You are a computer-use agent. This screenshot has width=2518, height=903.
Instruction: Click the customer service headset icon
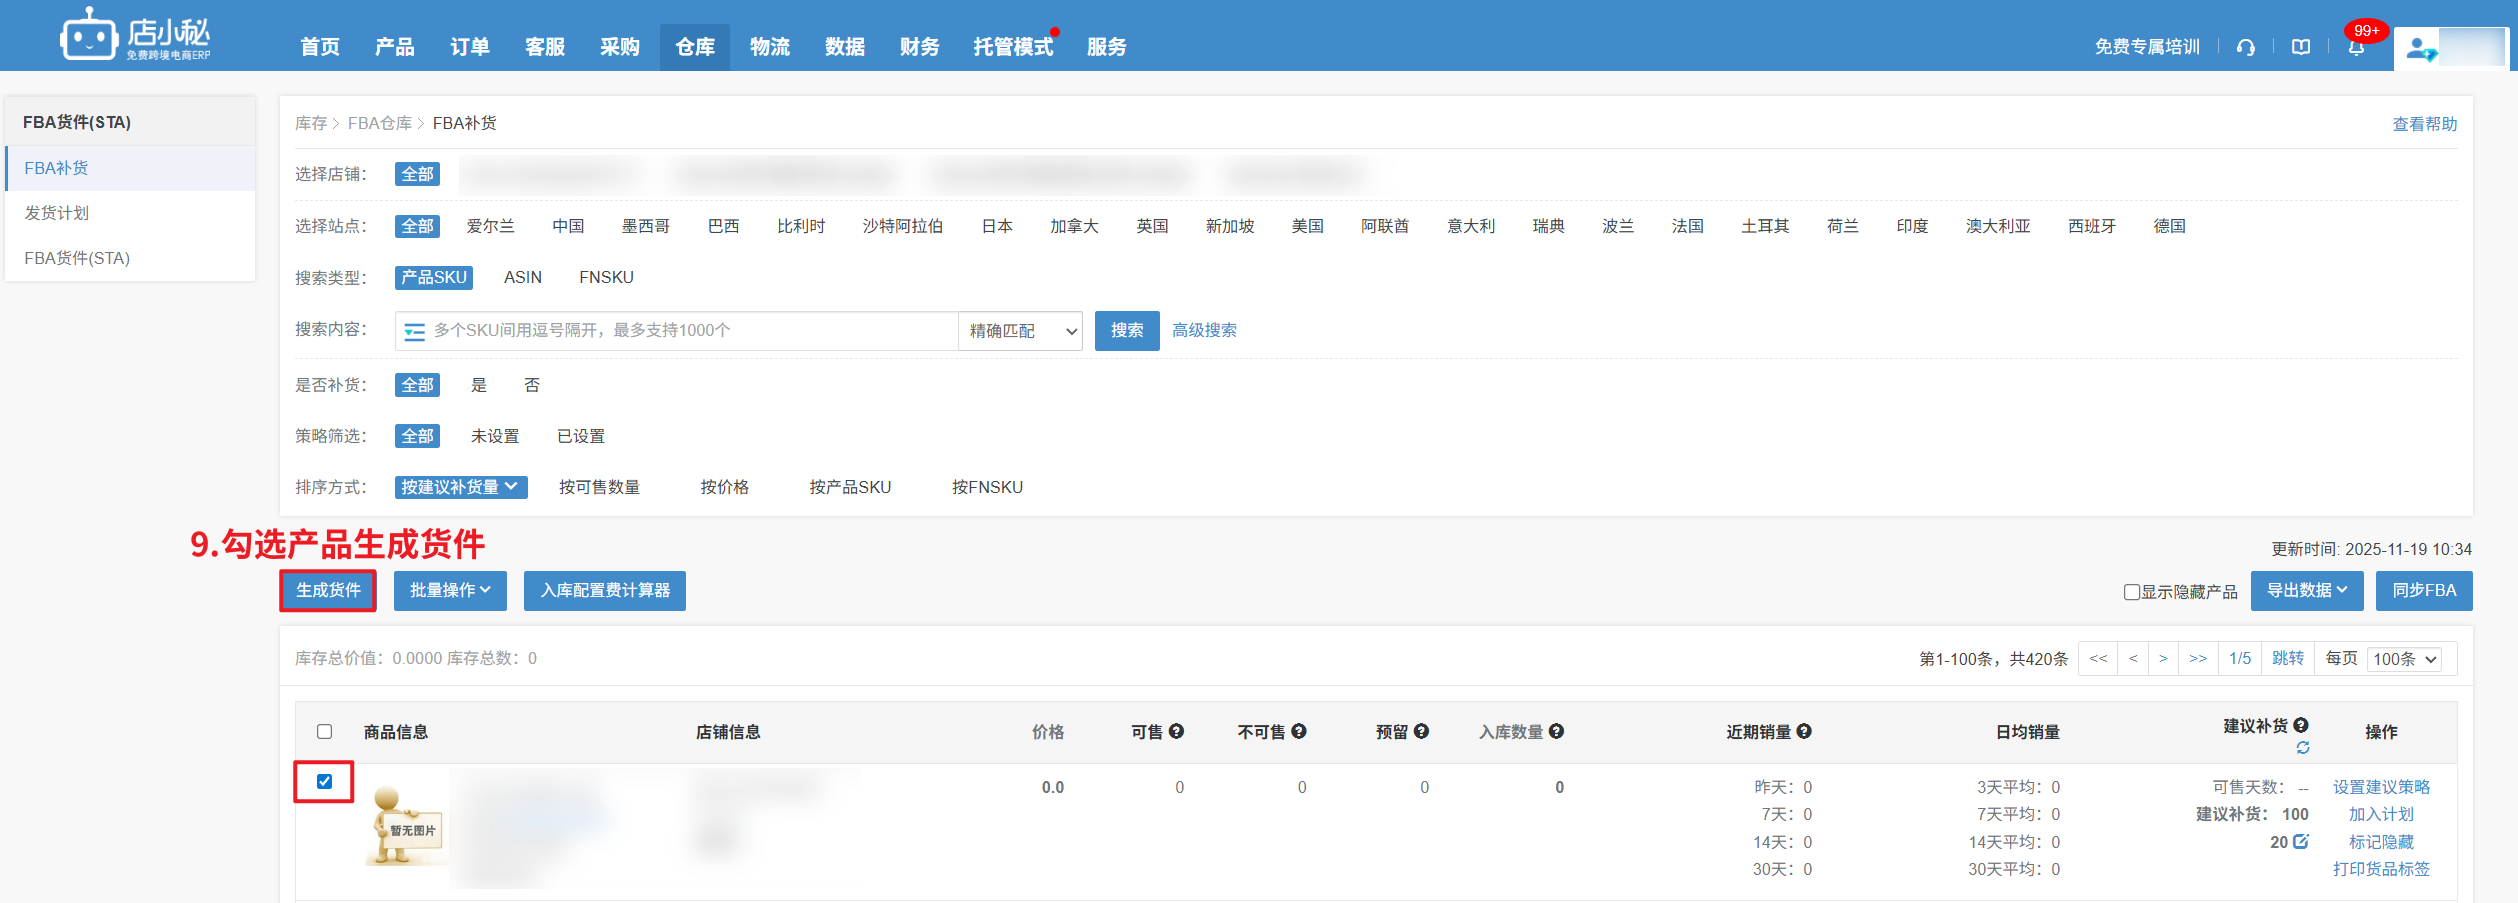[x=2246, y=47]
